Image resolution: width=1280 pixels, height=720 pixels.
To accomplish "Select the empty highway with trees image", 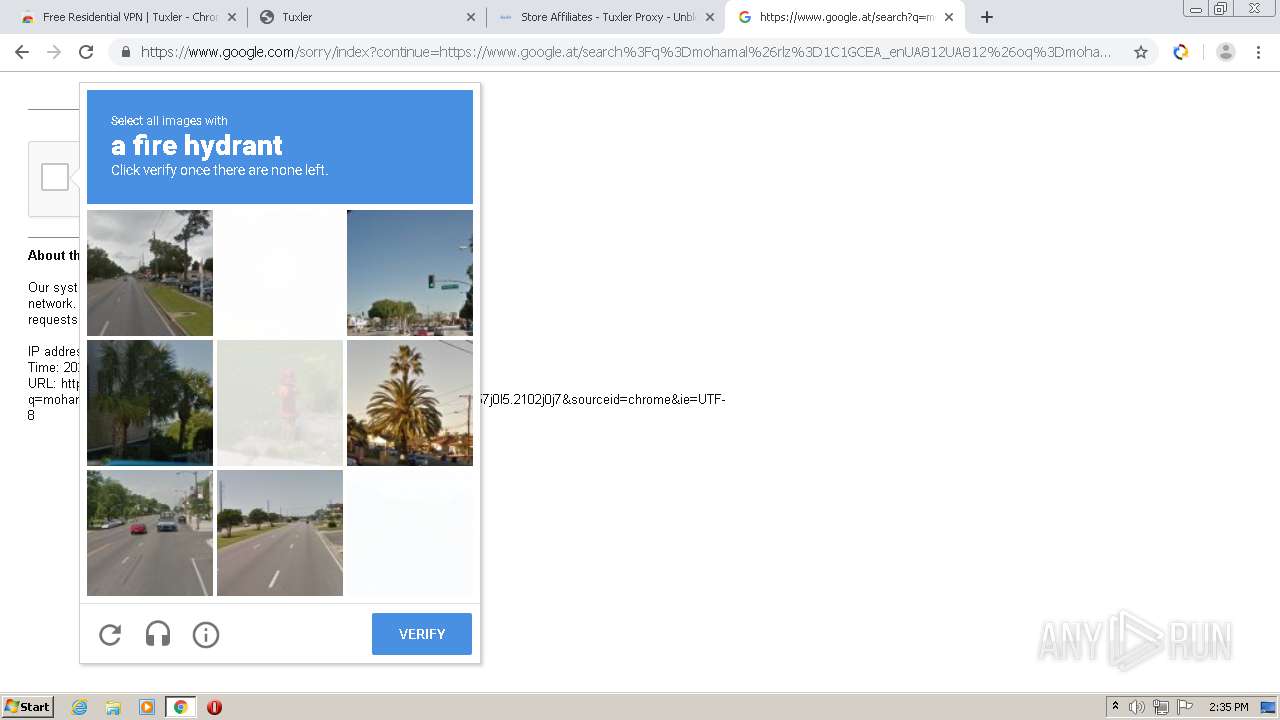I will (280, 533).
